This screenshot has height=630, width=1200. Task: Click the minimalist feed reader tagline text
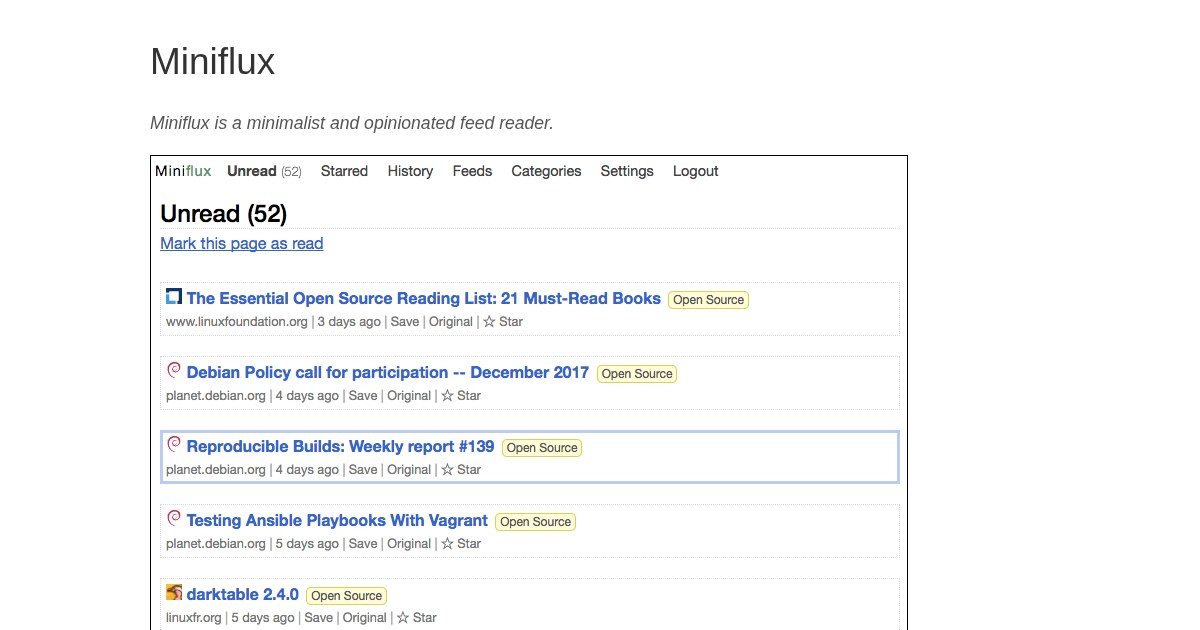coord(352,123)
